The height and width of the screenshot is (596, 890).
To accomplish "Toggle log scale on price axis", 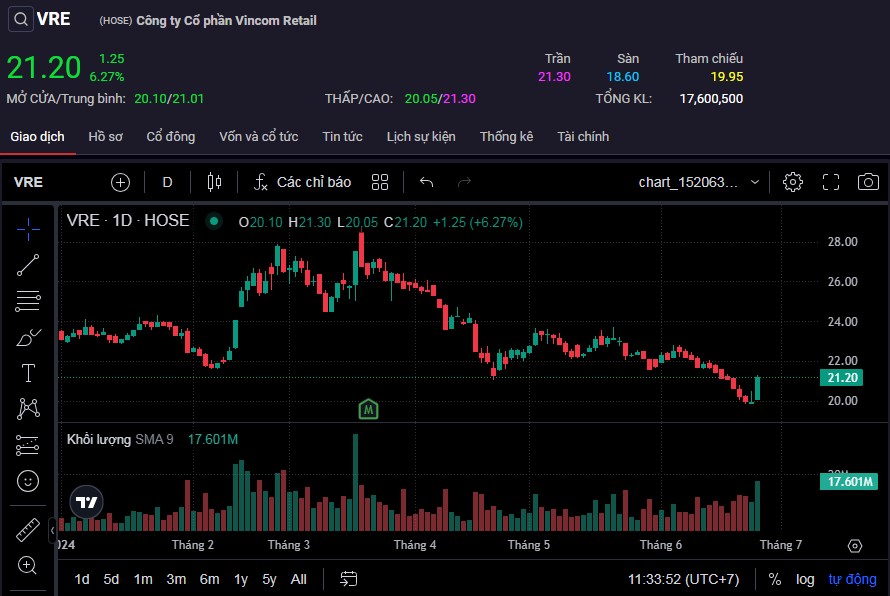I will 805,579.
